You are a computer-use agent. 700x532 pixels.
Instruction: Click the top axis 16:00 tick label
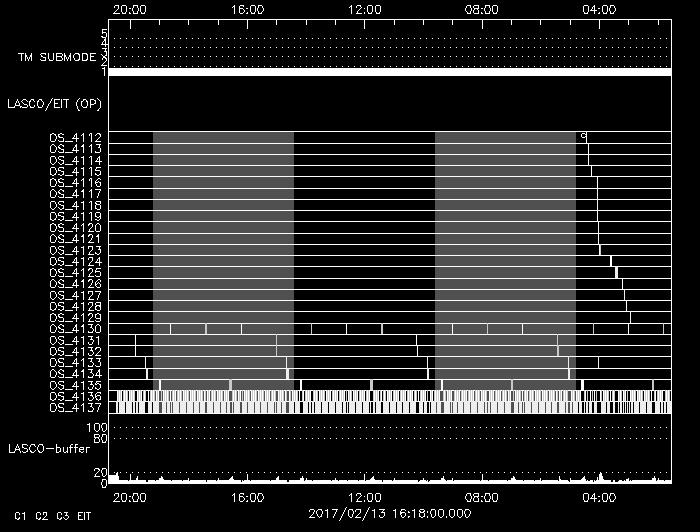(247, 10)
